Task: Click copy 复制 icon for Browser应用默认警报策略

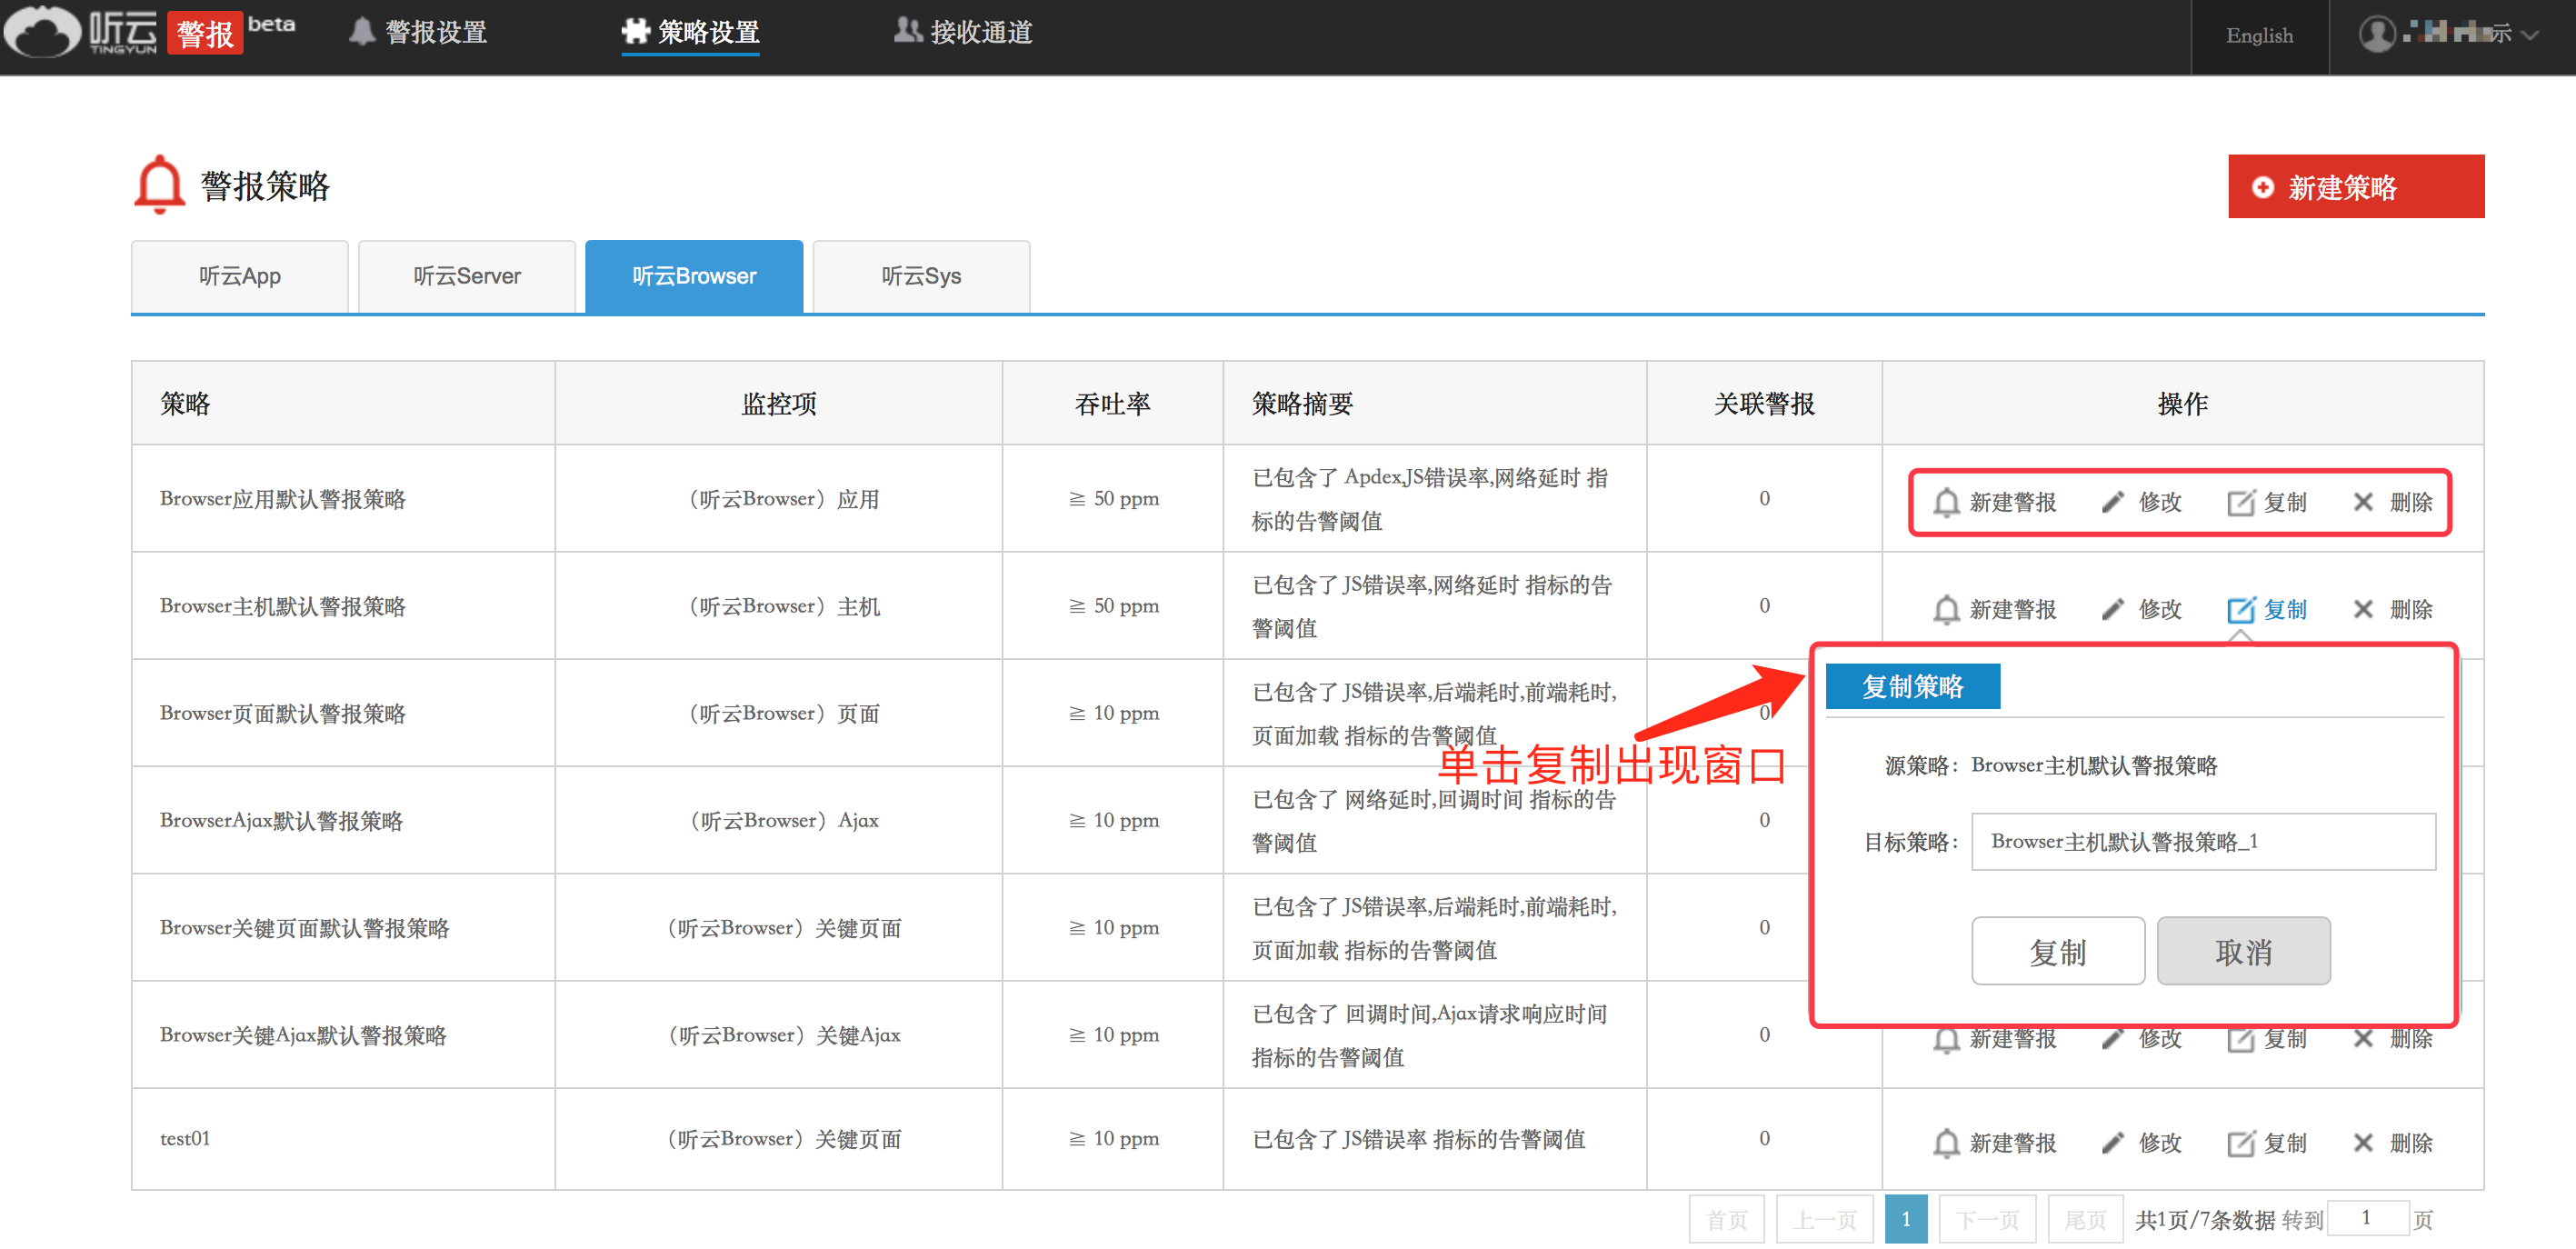Action: (x=2241, y=502)
